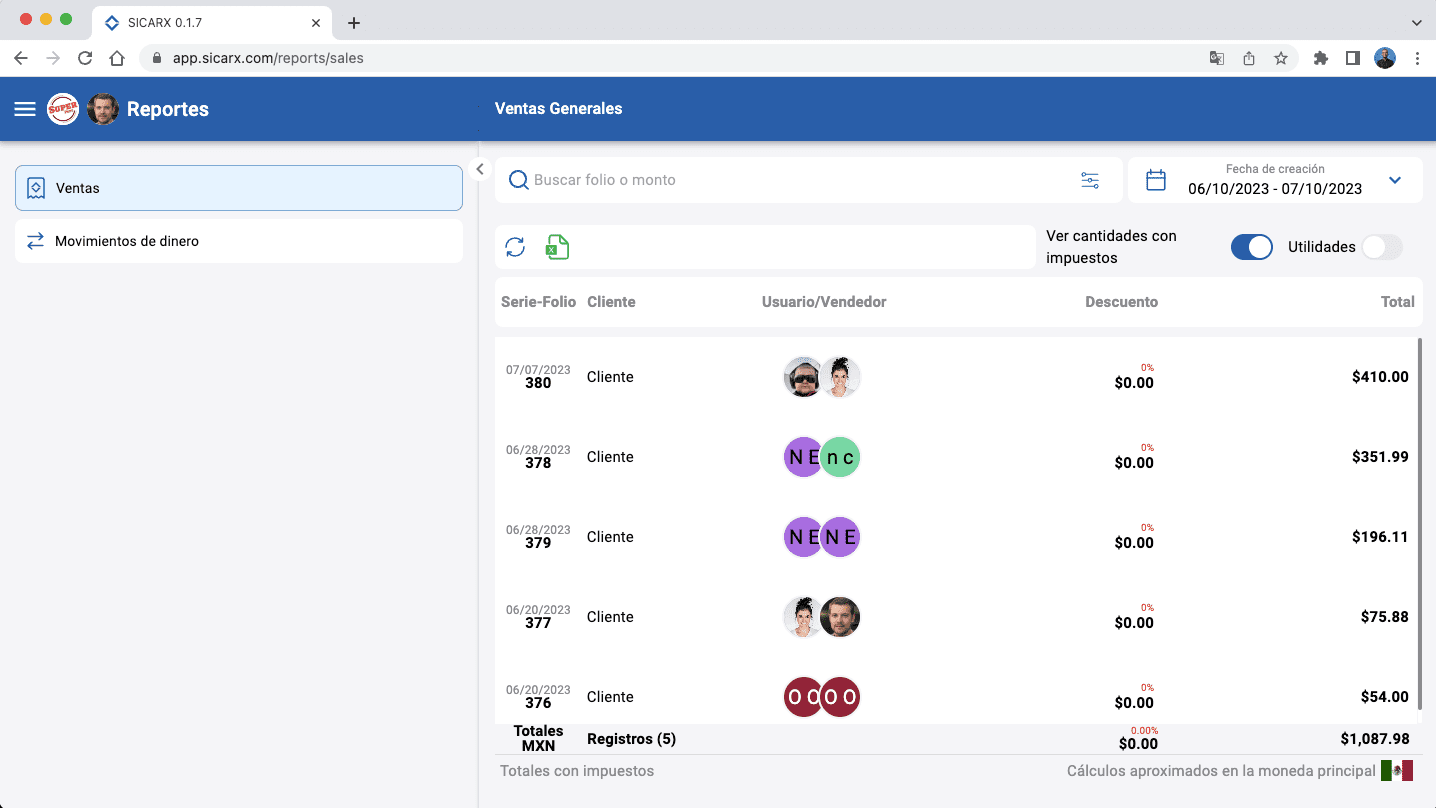Open Chrome tab list dropdown arrow
The width and height of the screenshot is (1436, 808).
point(1416,22)
